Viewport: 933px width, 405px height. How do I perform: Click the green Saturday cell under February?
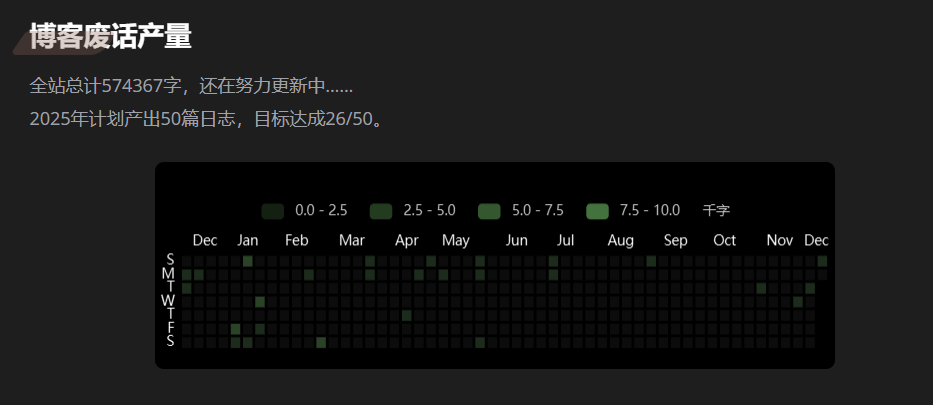[321, 342]
